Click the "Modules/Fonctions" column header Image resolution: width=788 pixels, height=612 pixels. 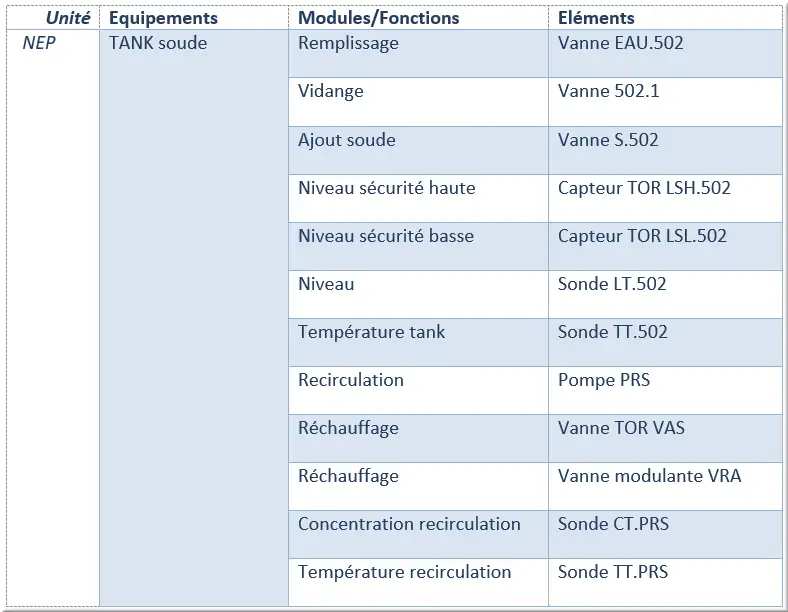[379, 18]
